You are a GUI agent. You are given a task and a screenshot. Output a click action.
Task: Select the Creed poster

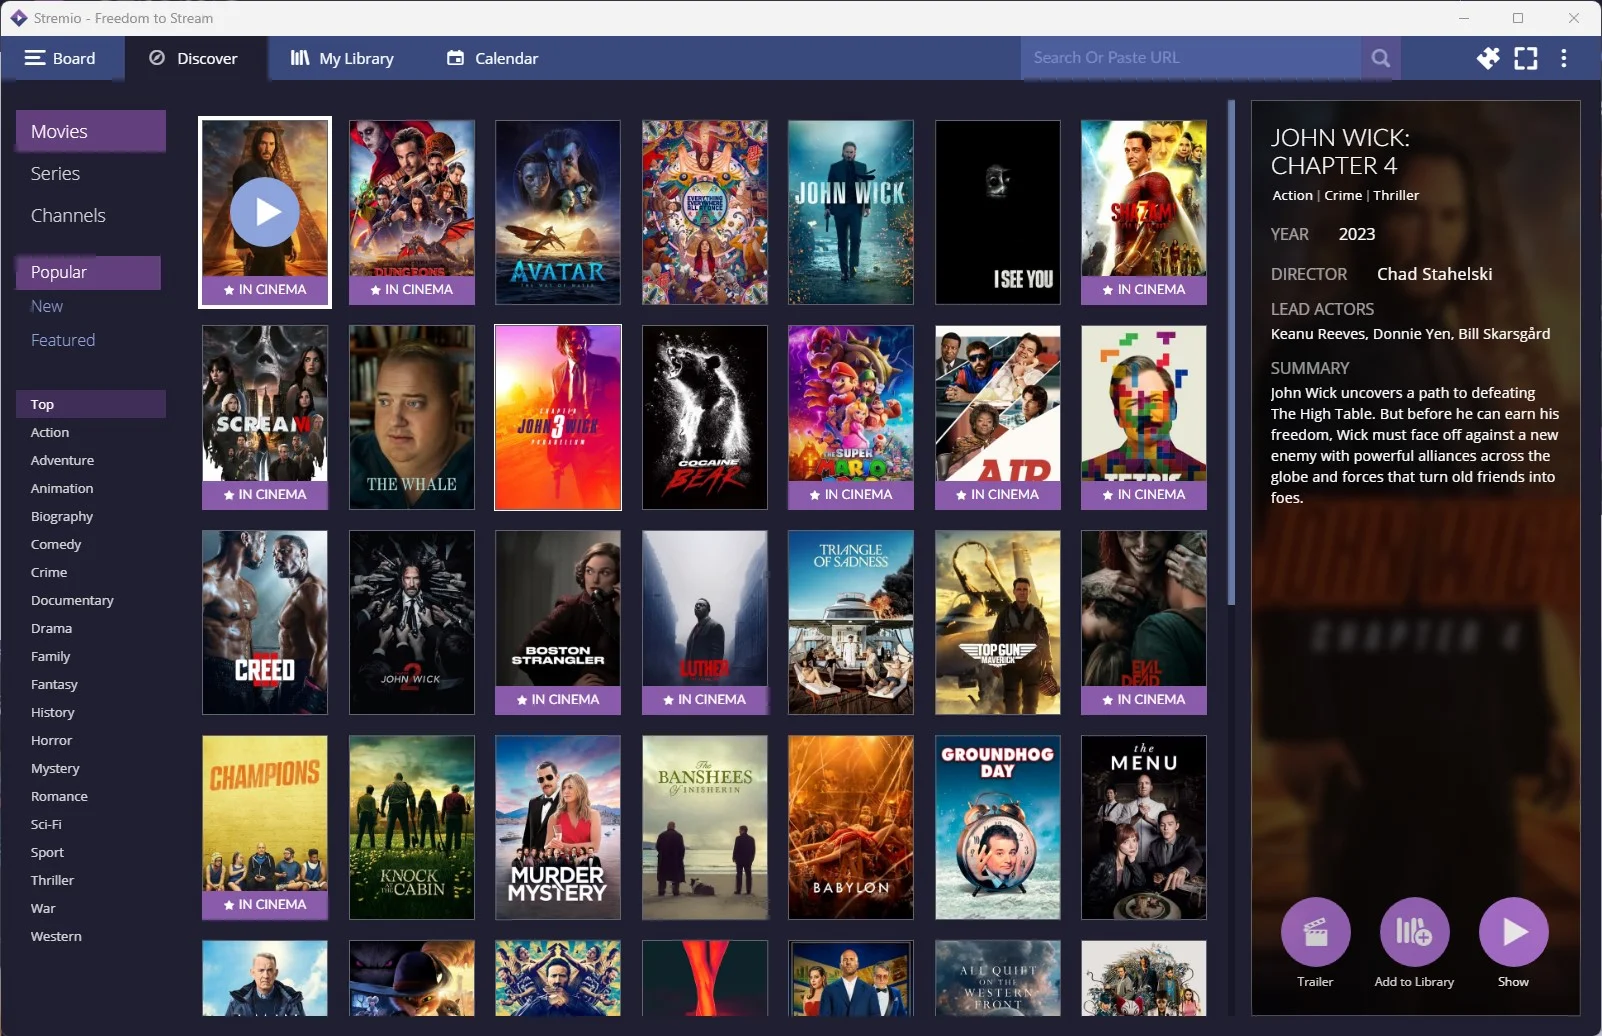click(265, 622)
